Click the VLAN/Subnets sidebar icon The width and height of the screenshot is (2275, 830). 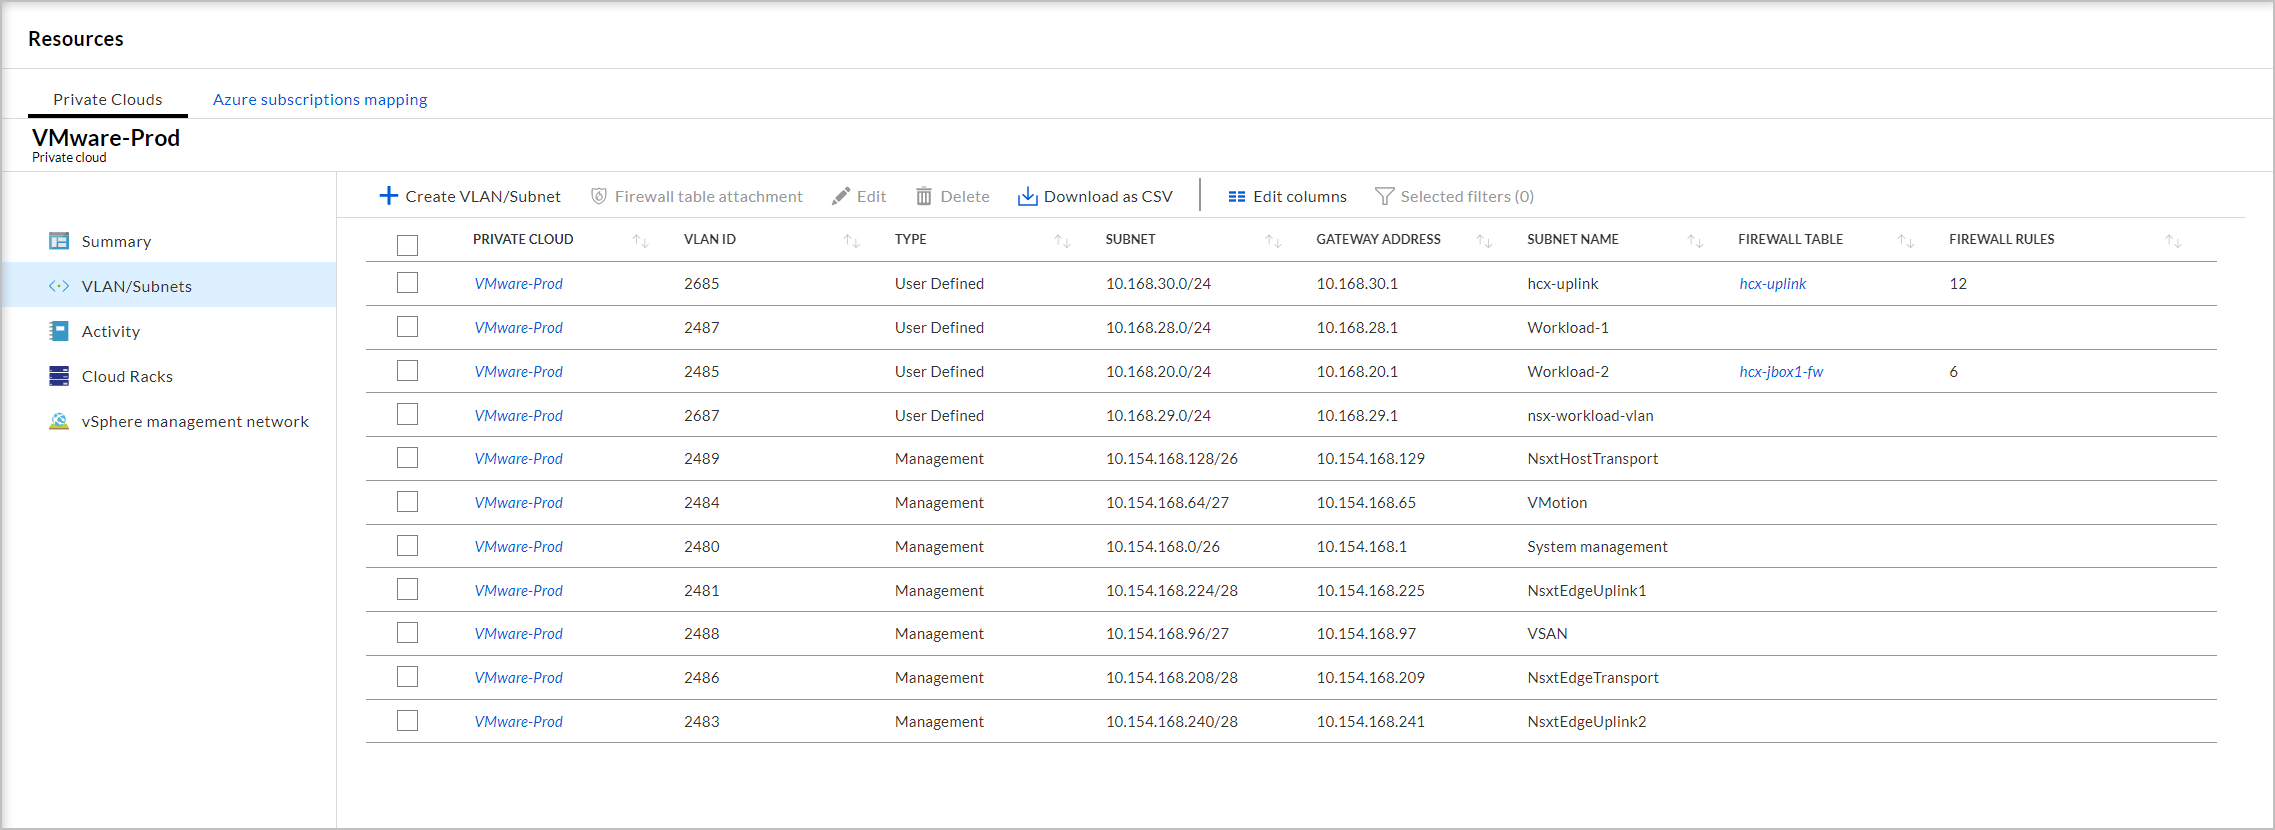click(59, 286)
